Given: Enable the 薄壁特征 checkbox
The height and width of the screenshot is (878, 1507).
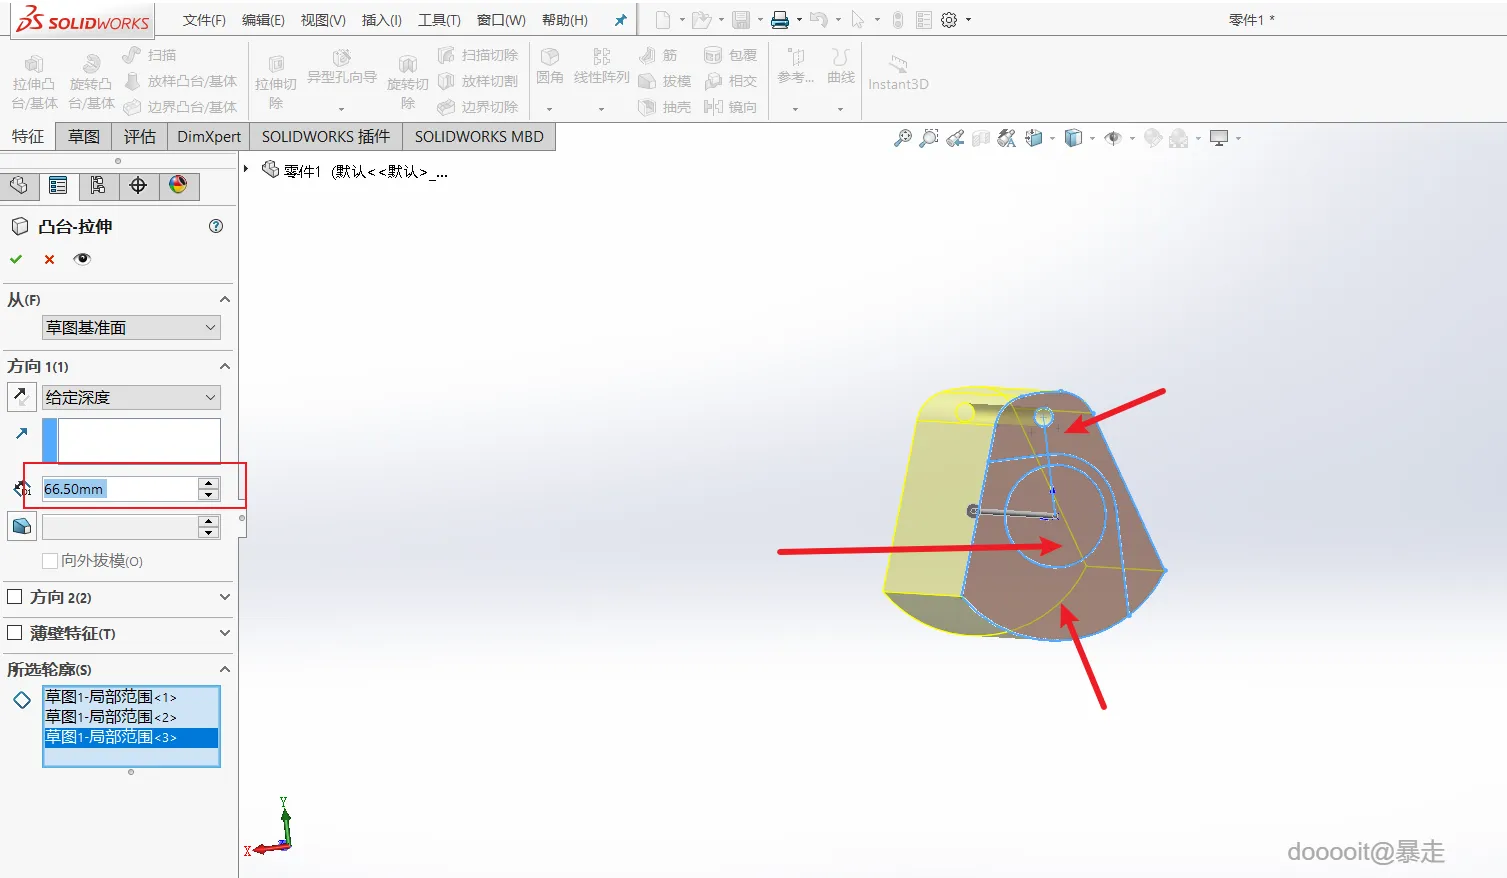Looking at the screenshot, I should coord(15,633).
